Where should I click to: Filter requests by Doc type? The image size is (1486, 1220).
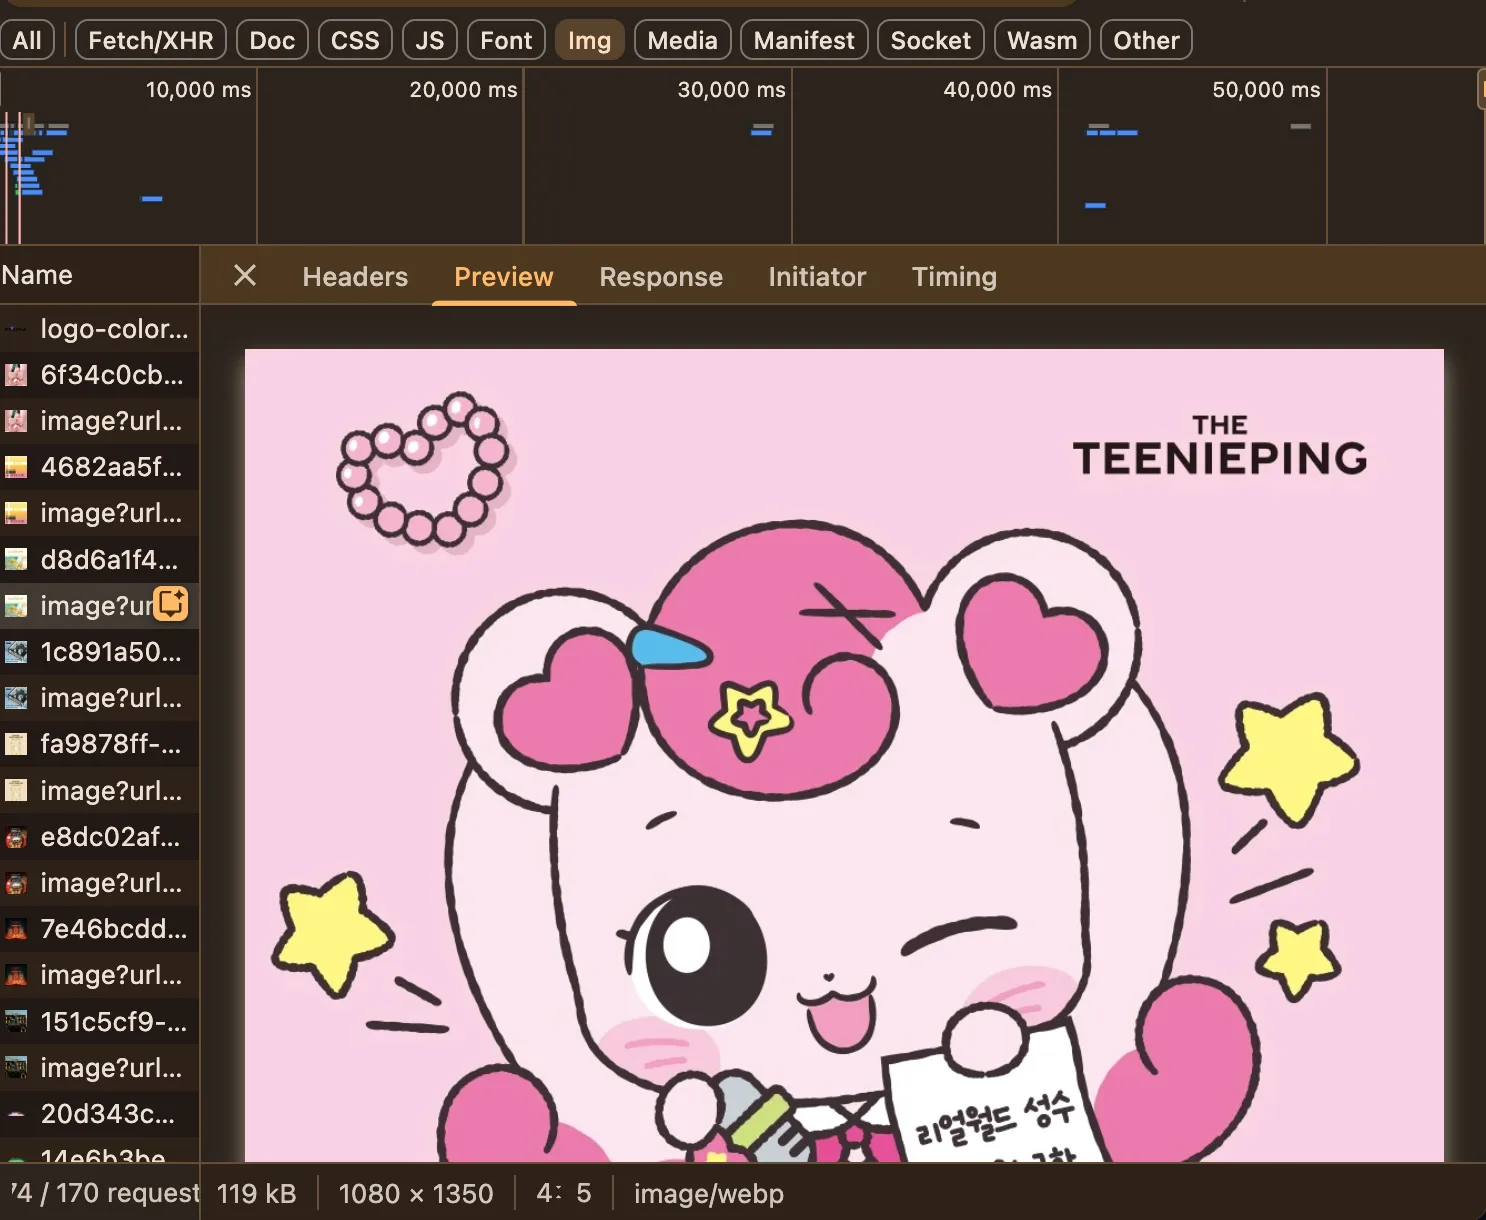(272, 40)
